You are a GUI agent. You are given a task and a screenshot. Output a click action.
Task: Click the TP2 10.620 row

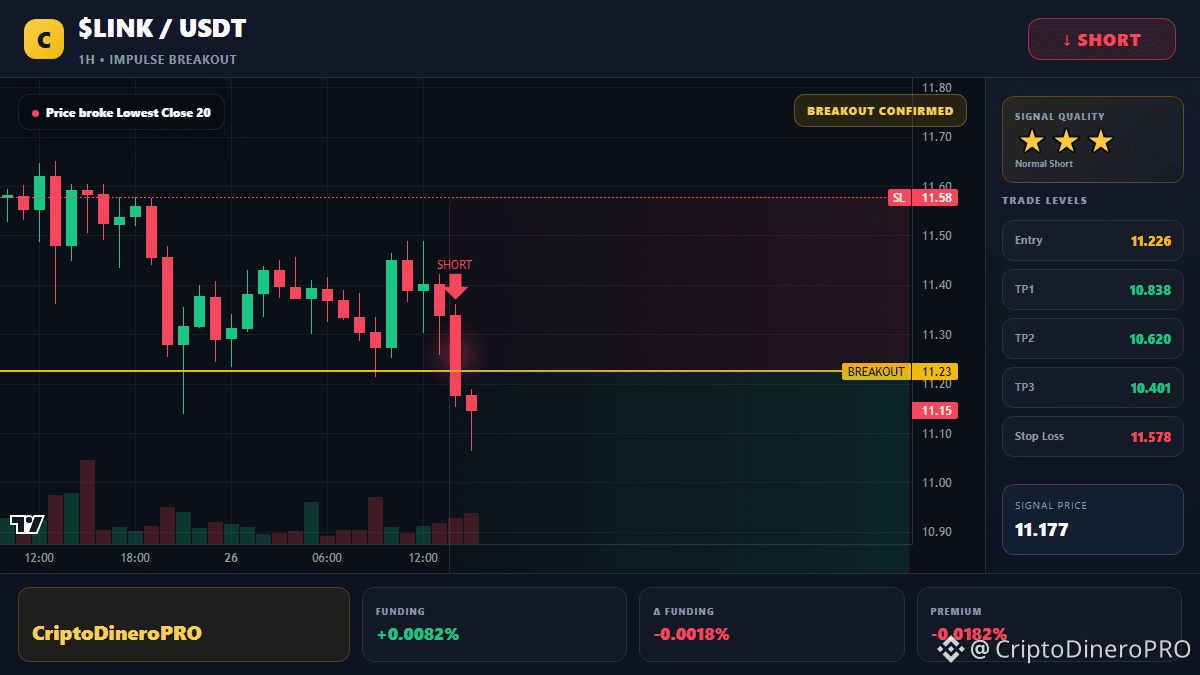pyautogui.click(x=1092, y=338)
